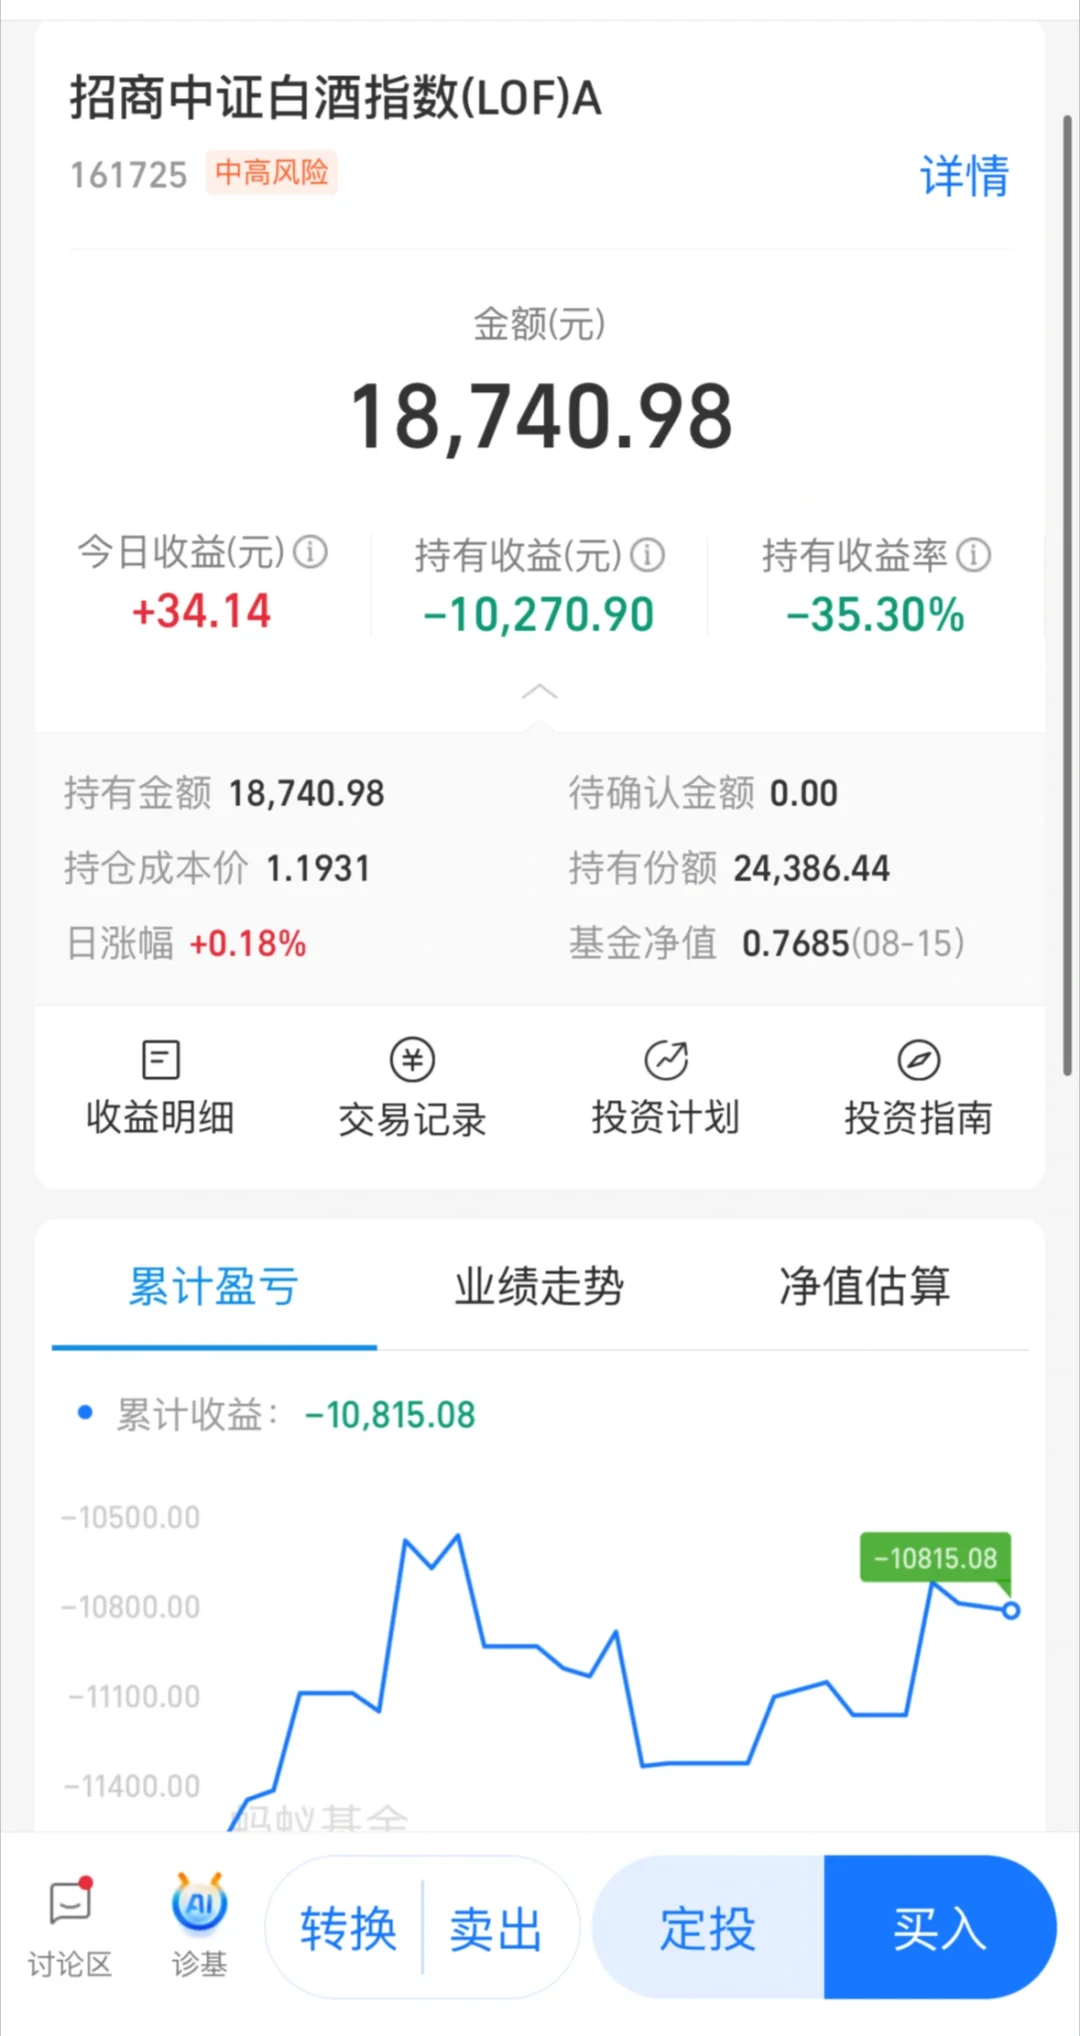Open 收益明细 earnings detail icon
This screenshot has width=1080, height=2036.
click(161, 1060)
